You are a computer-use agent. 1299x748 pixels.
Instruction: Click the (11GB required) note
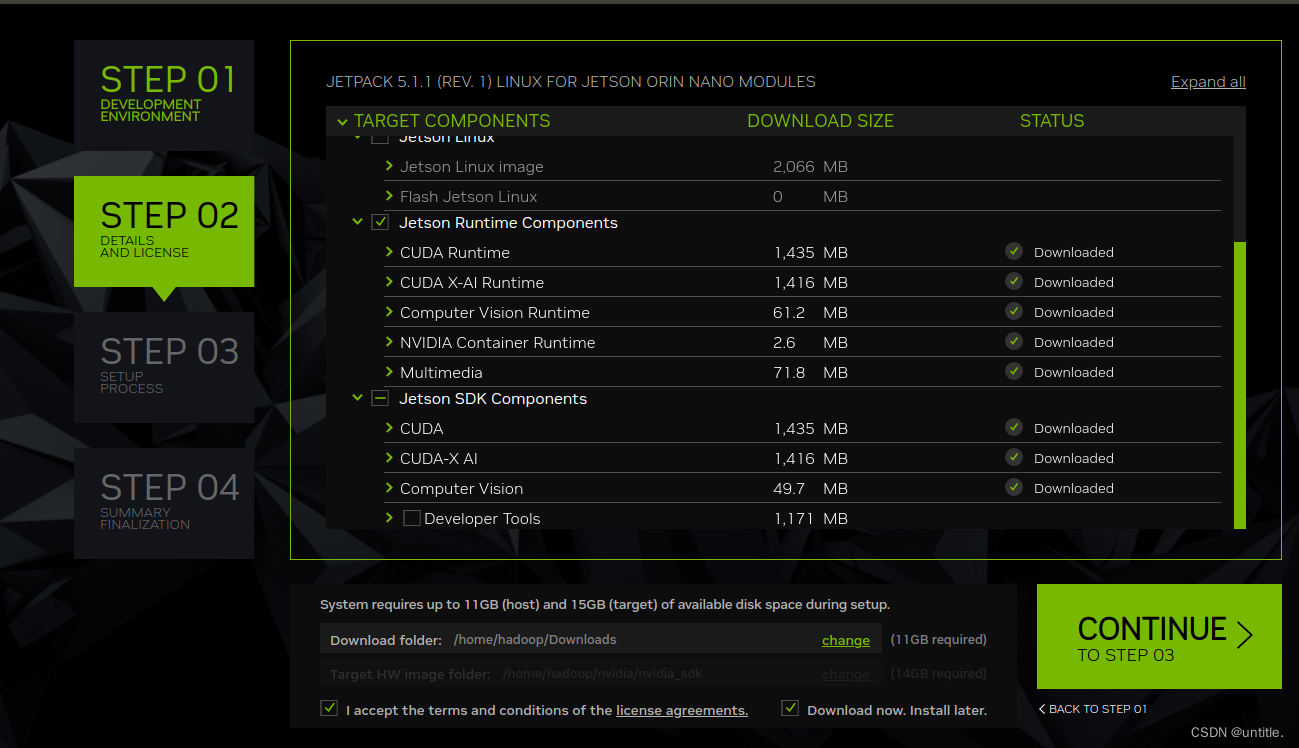[938, 640]
